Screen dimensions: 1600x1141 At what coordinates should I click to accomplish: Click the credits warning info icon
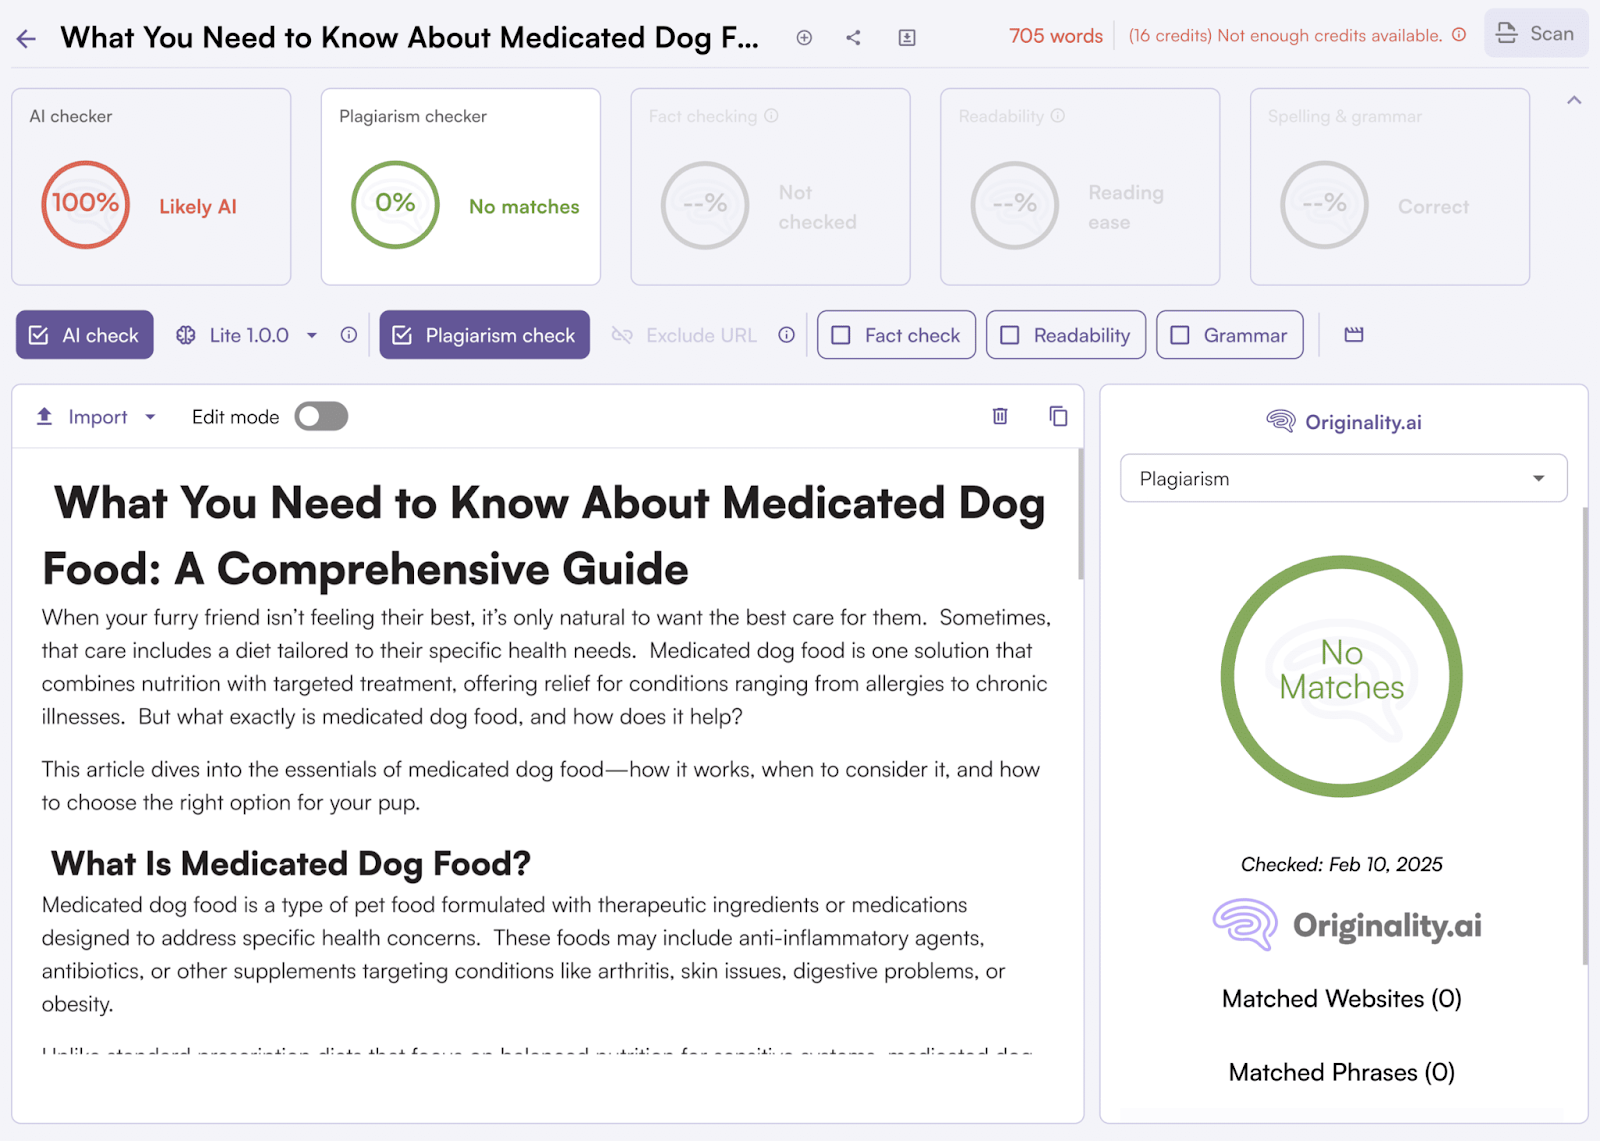(x=1459, y=35)
